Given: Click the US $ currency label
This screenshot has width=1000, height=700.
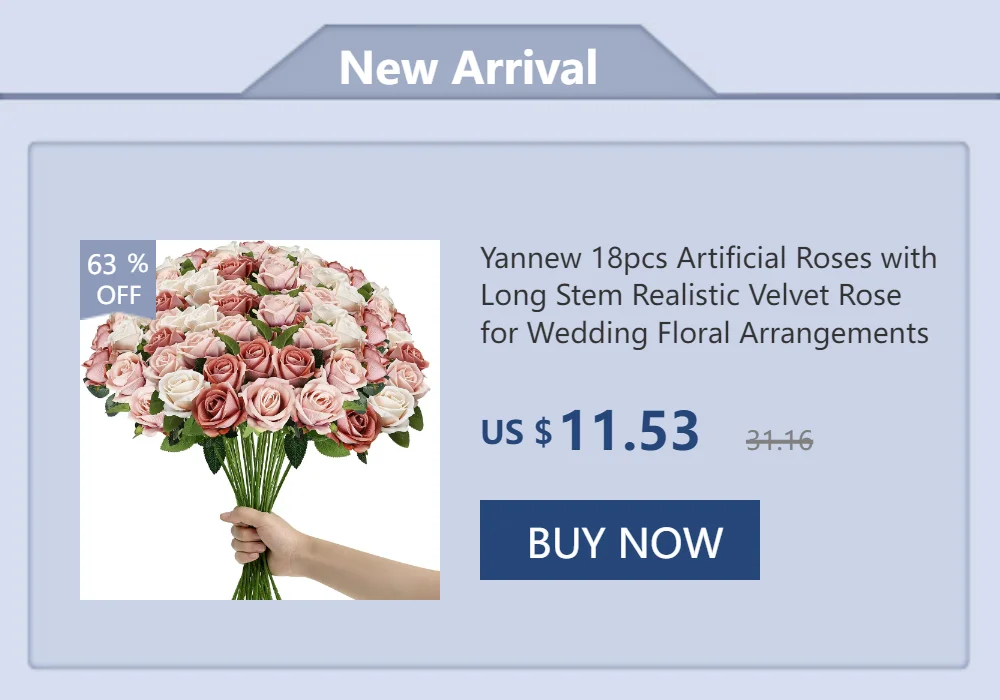Looking at the screenshot, I should (x=517, y=432).
